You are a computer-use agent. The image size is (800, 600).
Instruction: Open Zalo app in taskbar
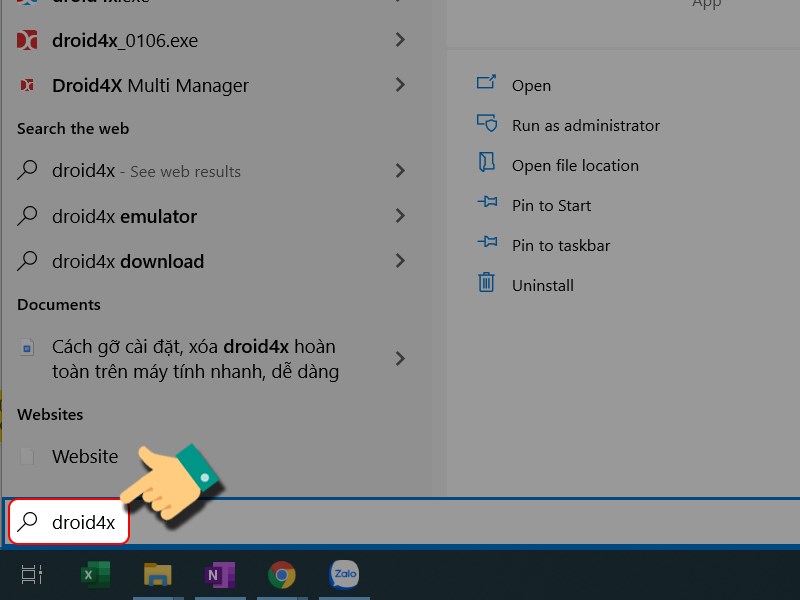tap(344, 574)
